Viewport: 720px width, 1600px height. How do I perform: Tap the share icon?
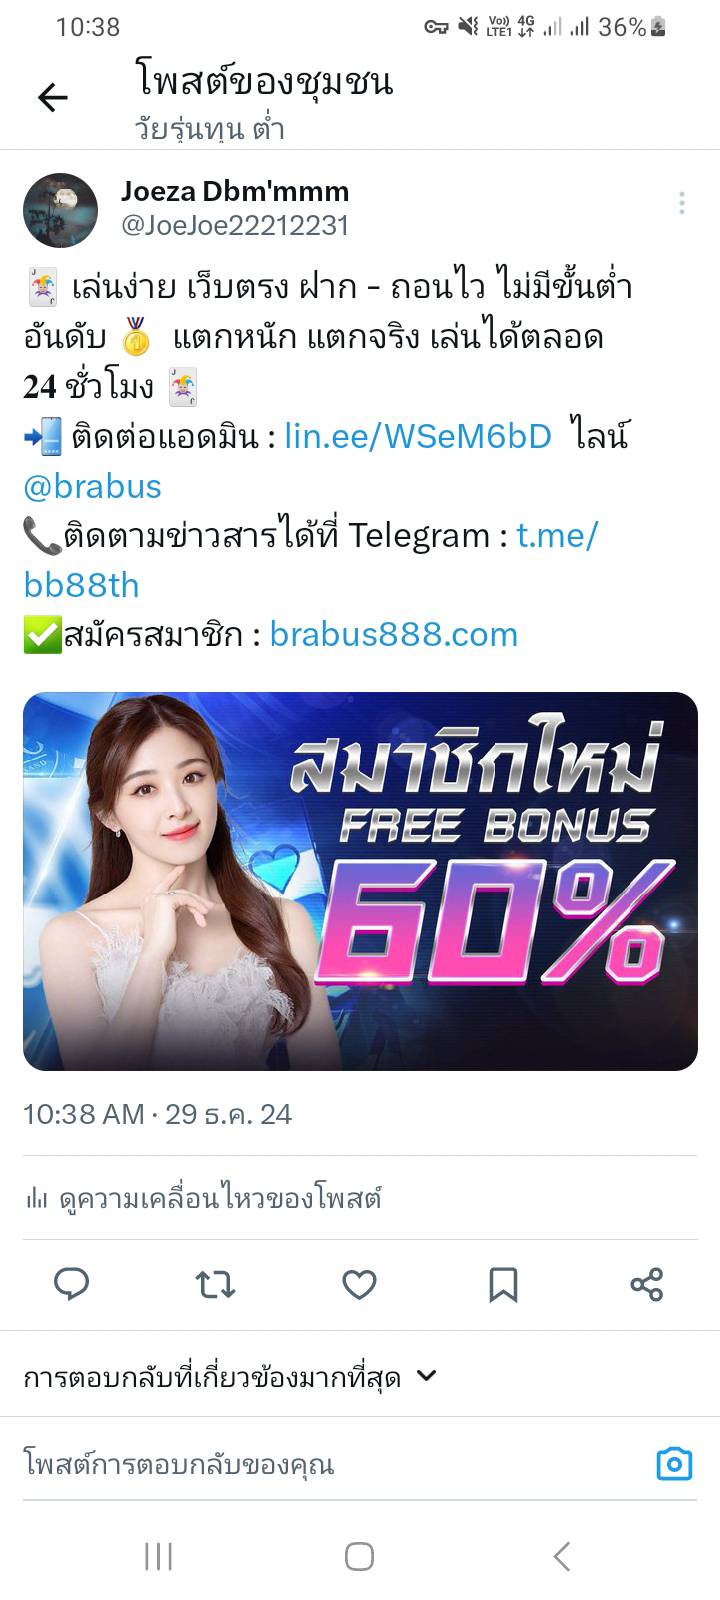(x=647, y=1284)
